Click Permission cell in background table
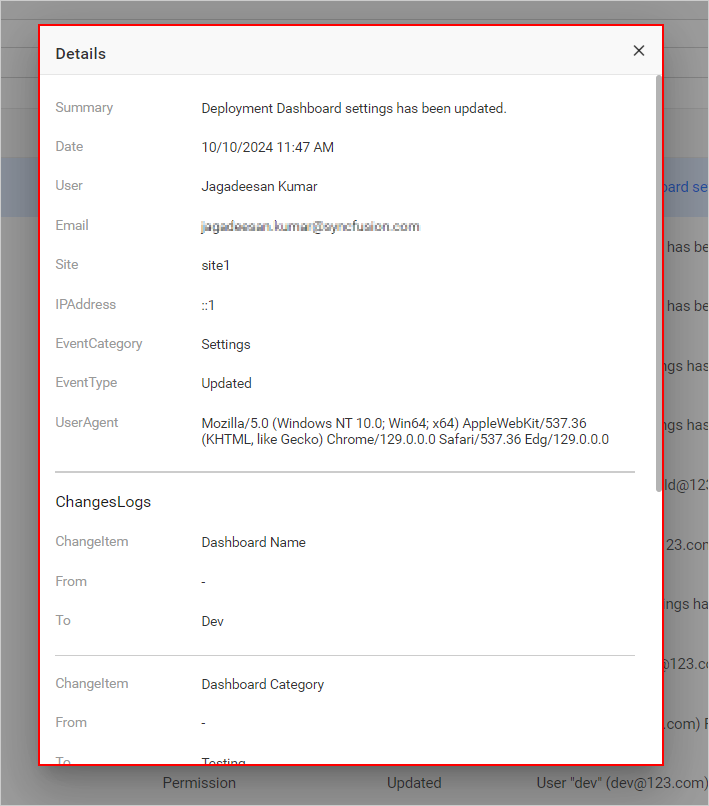709x806 pixels. coord(199,783)
